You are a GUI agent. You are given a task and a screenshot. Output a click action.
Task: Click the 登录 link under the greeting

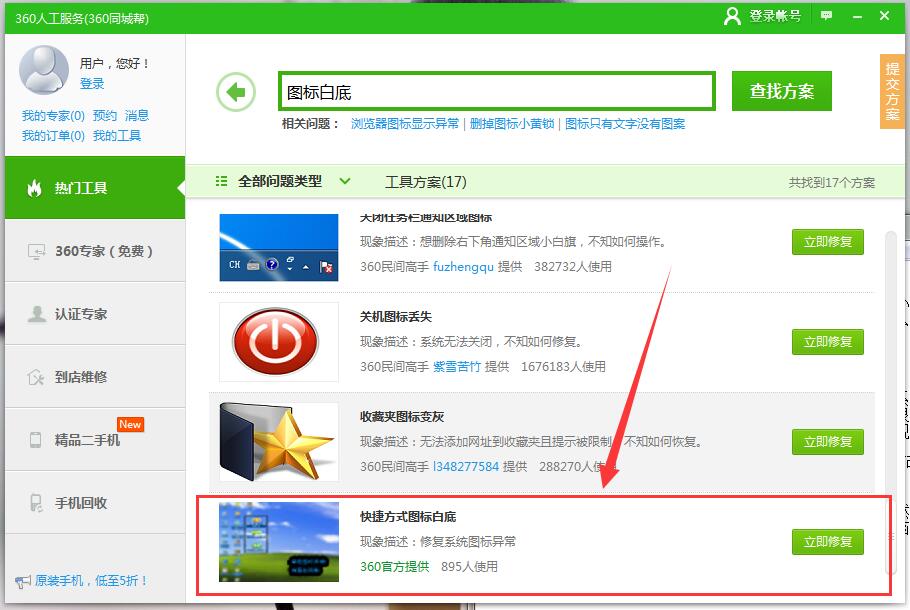tap(92, 84)
